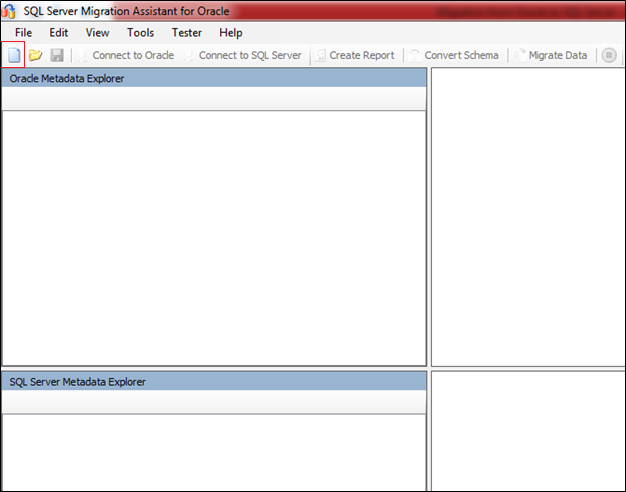626x492 pixels.
Task: Click the Create Report toolbar button
Action: (355, 55)
